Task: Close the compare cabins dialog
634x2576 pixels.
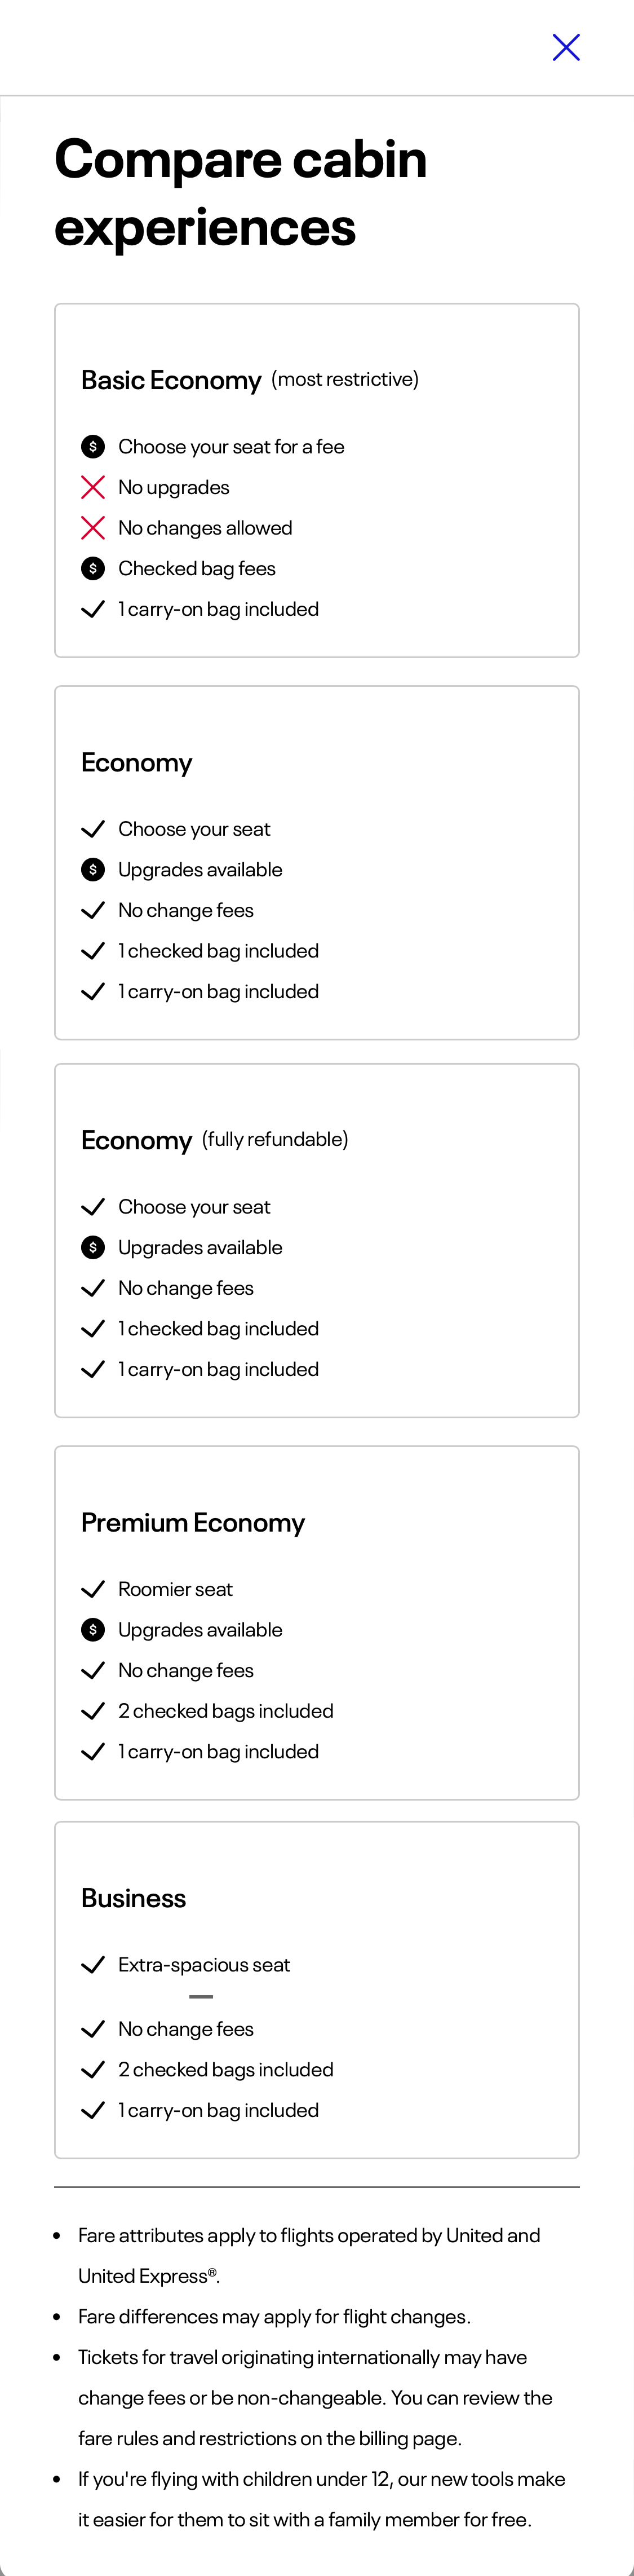Action: 566,47
